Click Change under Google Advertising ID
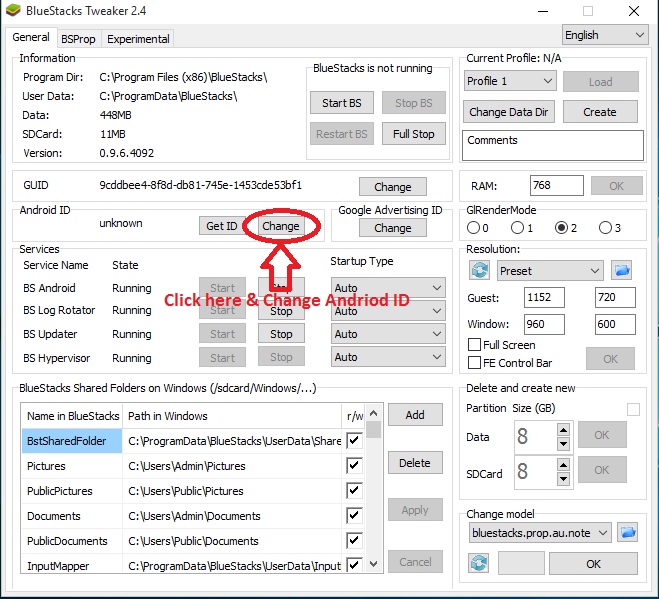 click(x=393, y=228)
